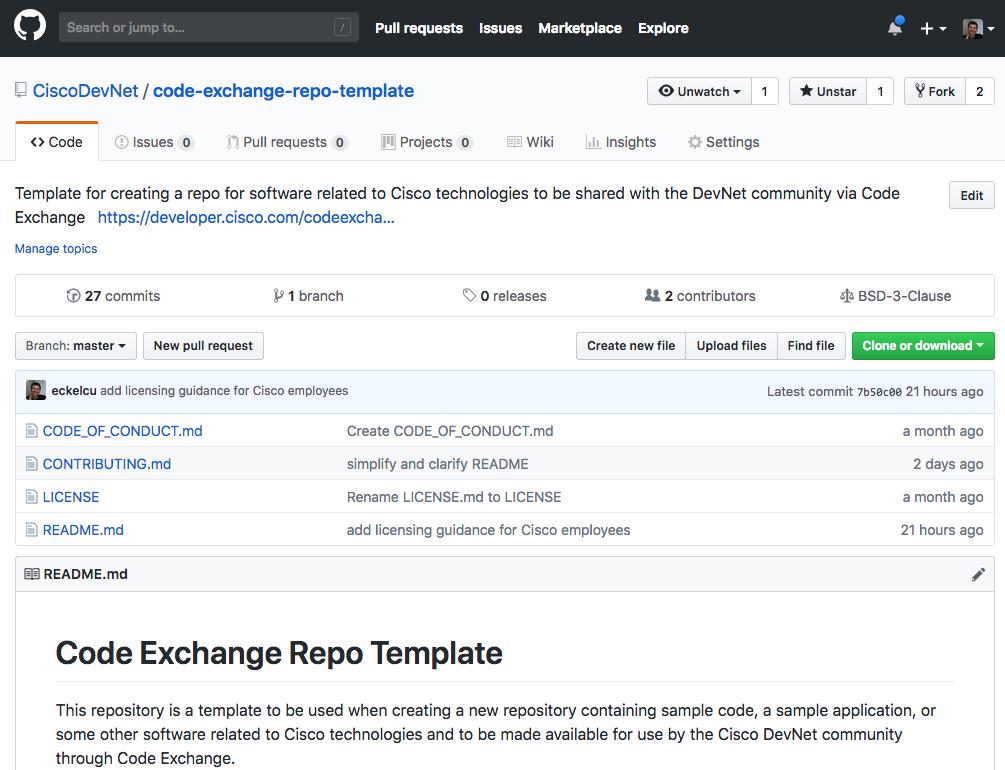The width and height of the screenshot is (1005, 770).
Task: Click the repository book icon beside CiscoDevNet
Action: 21,90
